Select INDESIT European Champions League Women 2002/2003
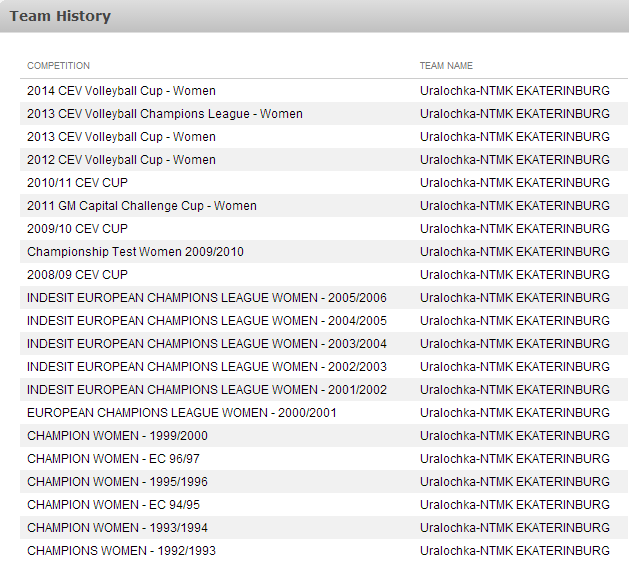Image resolution: width=629 pixels, height=562 pixels. coord(207,367)
